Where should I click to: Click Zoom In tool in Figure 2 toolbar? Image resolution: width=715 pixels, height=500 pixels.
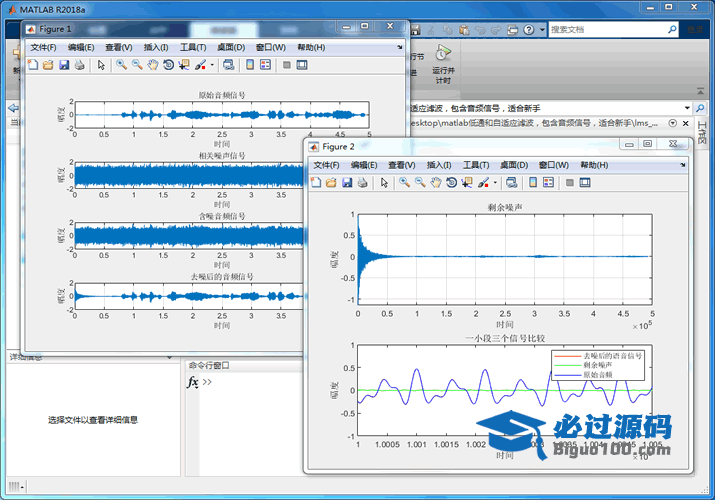(x=404, y=183)
